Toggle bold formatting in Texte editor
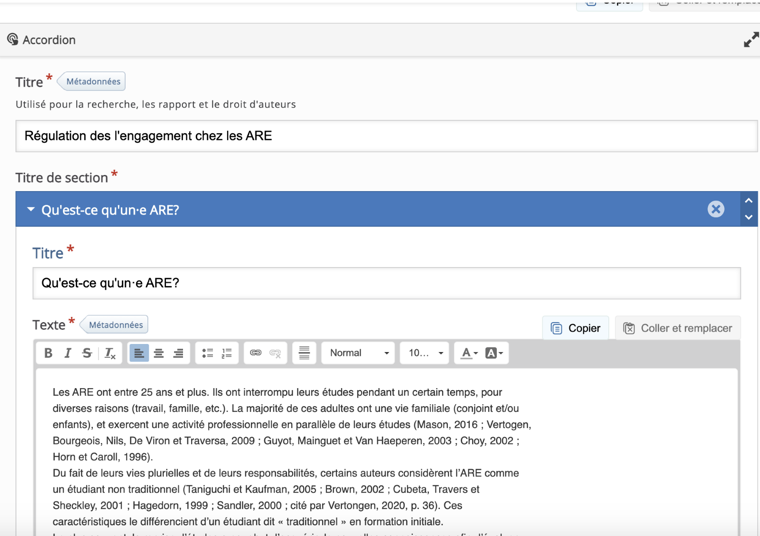Viewport: 760px width, 536px height. click(48, 353)
